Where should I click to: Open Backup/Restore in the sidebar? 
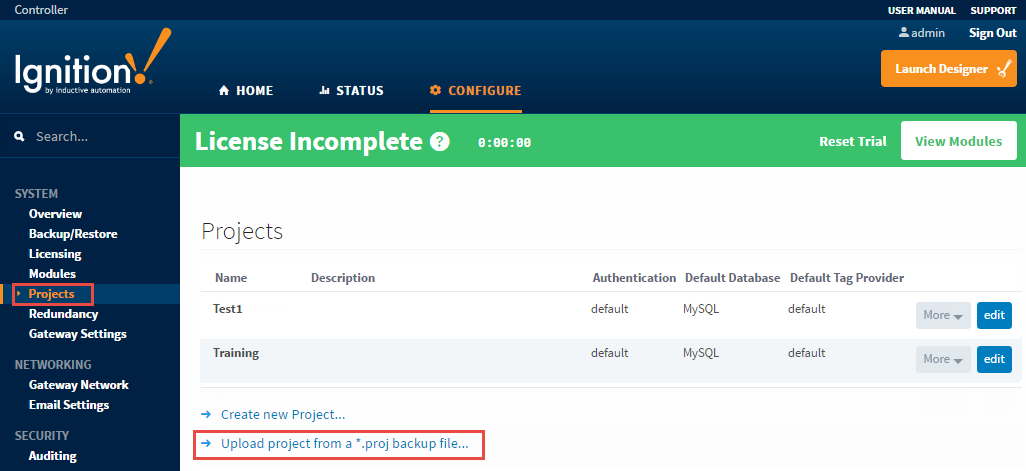[73, 234]
